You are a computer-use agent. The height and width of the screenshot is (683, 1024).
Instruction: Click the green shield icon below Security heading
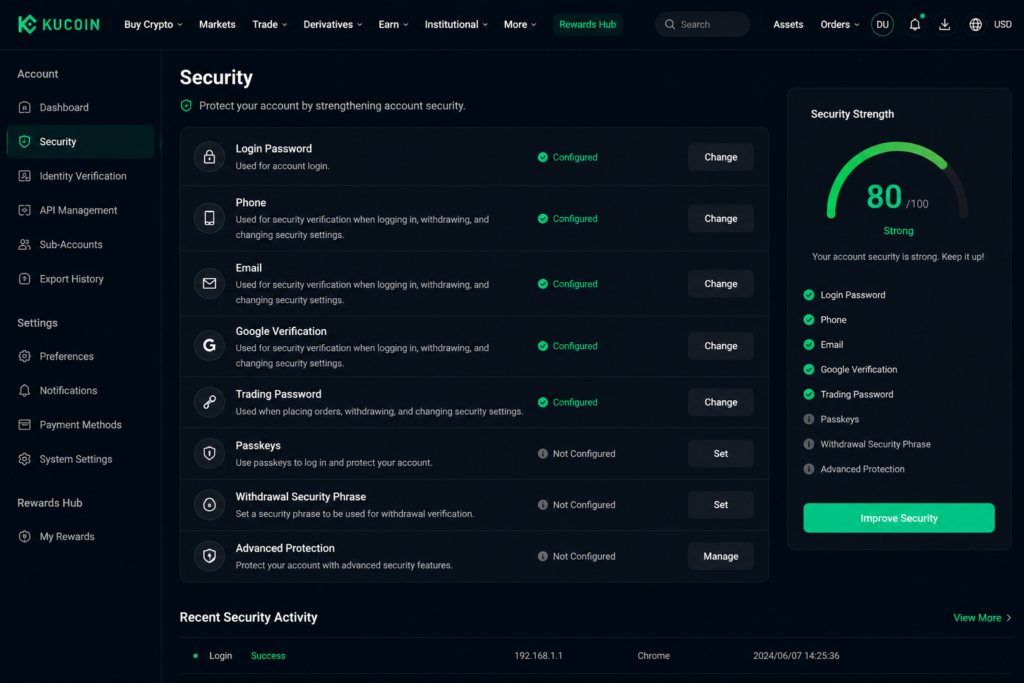tap(186, 106)
